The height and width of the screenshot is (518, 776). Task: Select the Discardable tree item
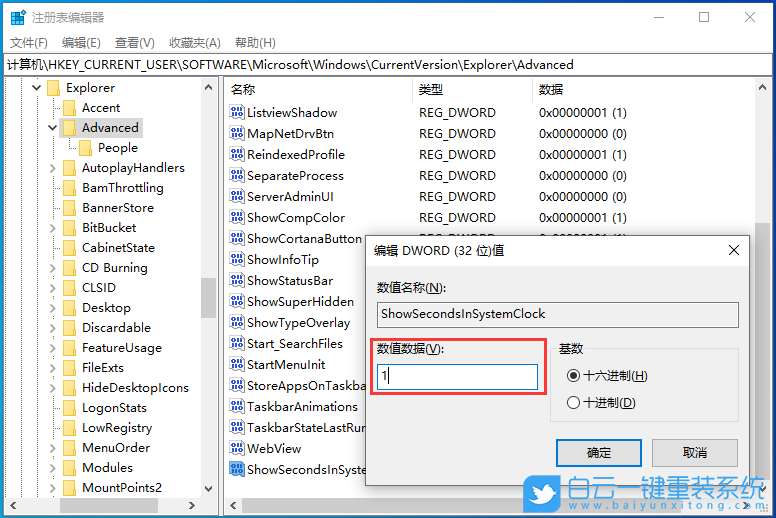[x=116, y=328]
